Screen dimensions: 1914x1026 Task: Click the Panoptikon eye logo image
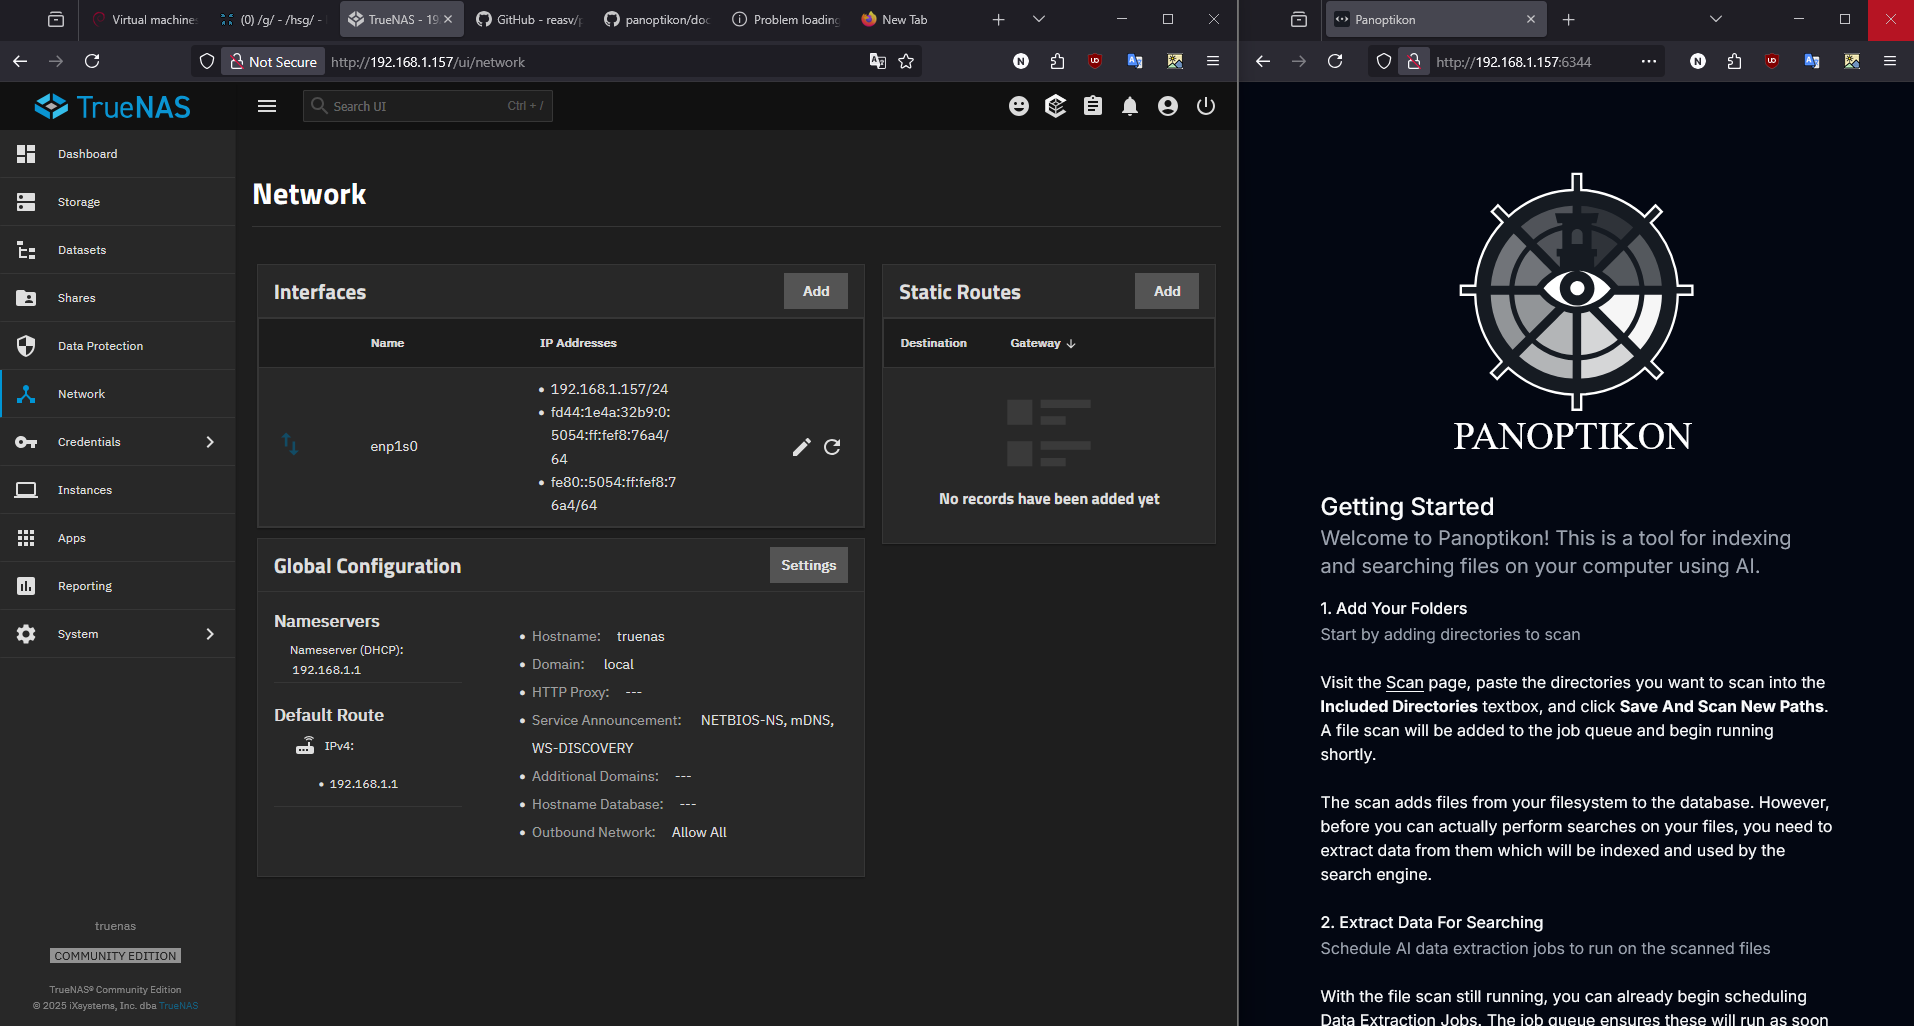[x=1576, y=291]
